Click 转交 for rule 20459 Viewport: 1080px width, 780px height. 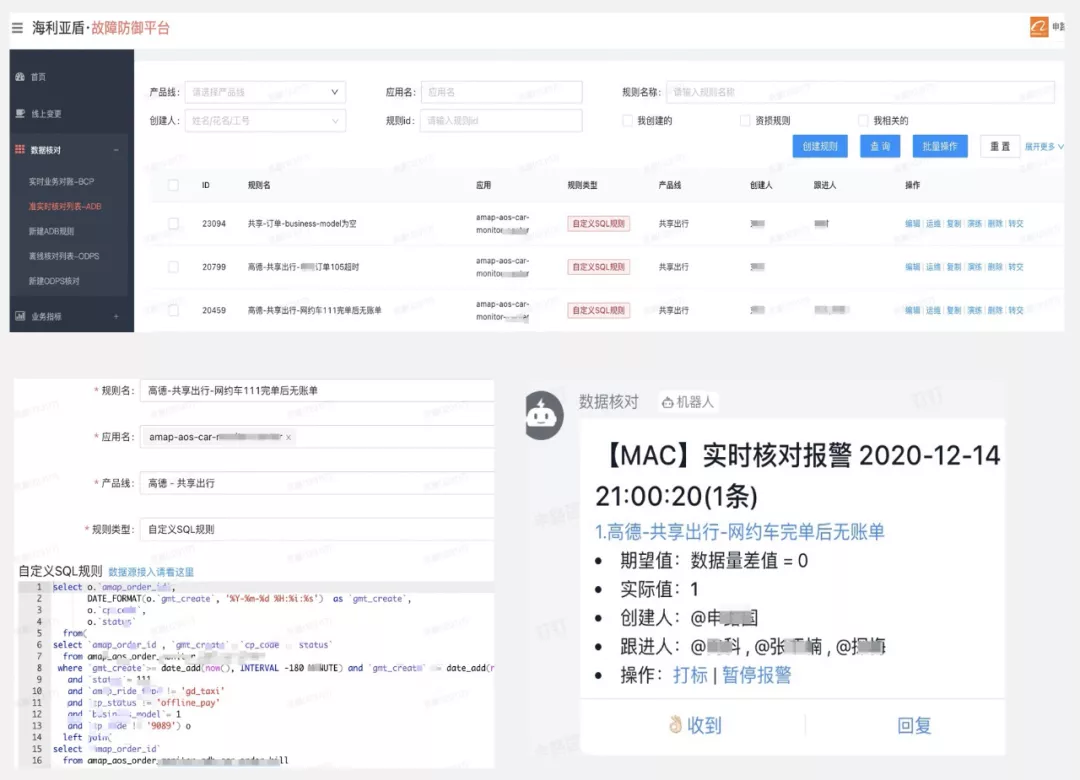pos(1016,310)
